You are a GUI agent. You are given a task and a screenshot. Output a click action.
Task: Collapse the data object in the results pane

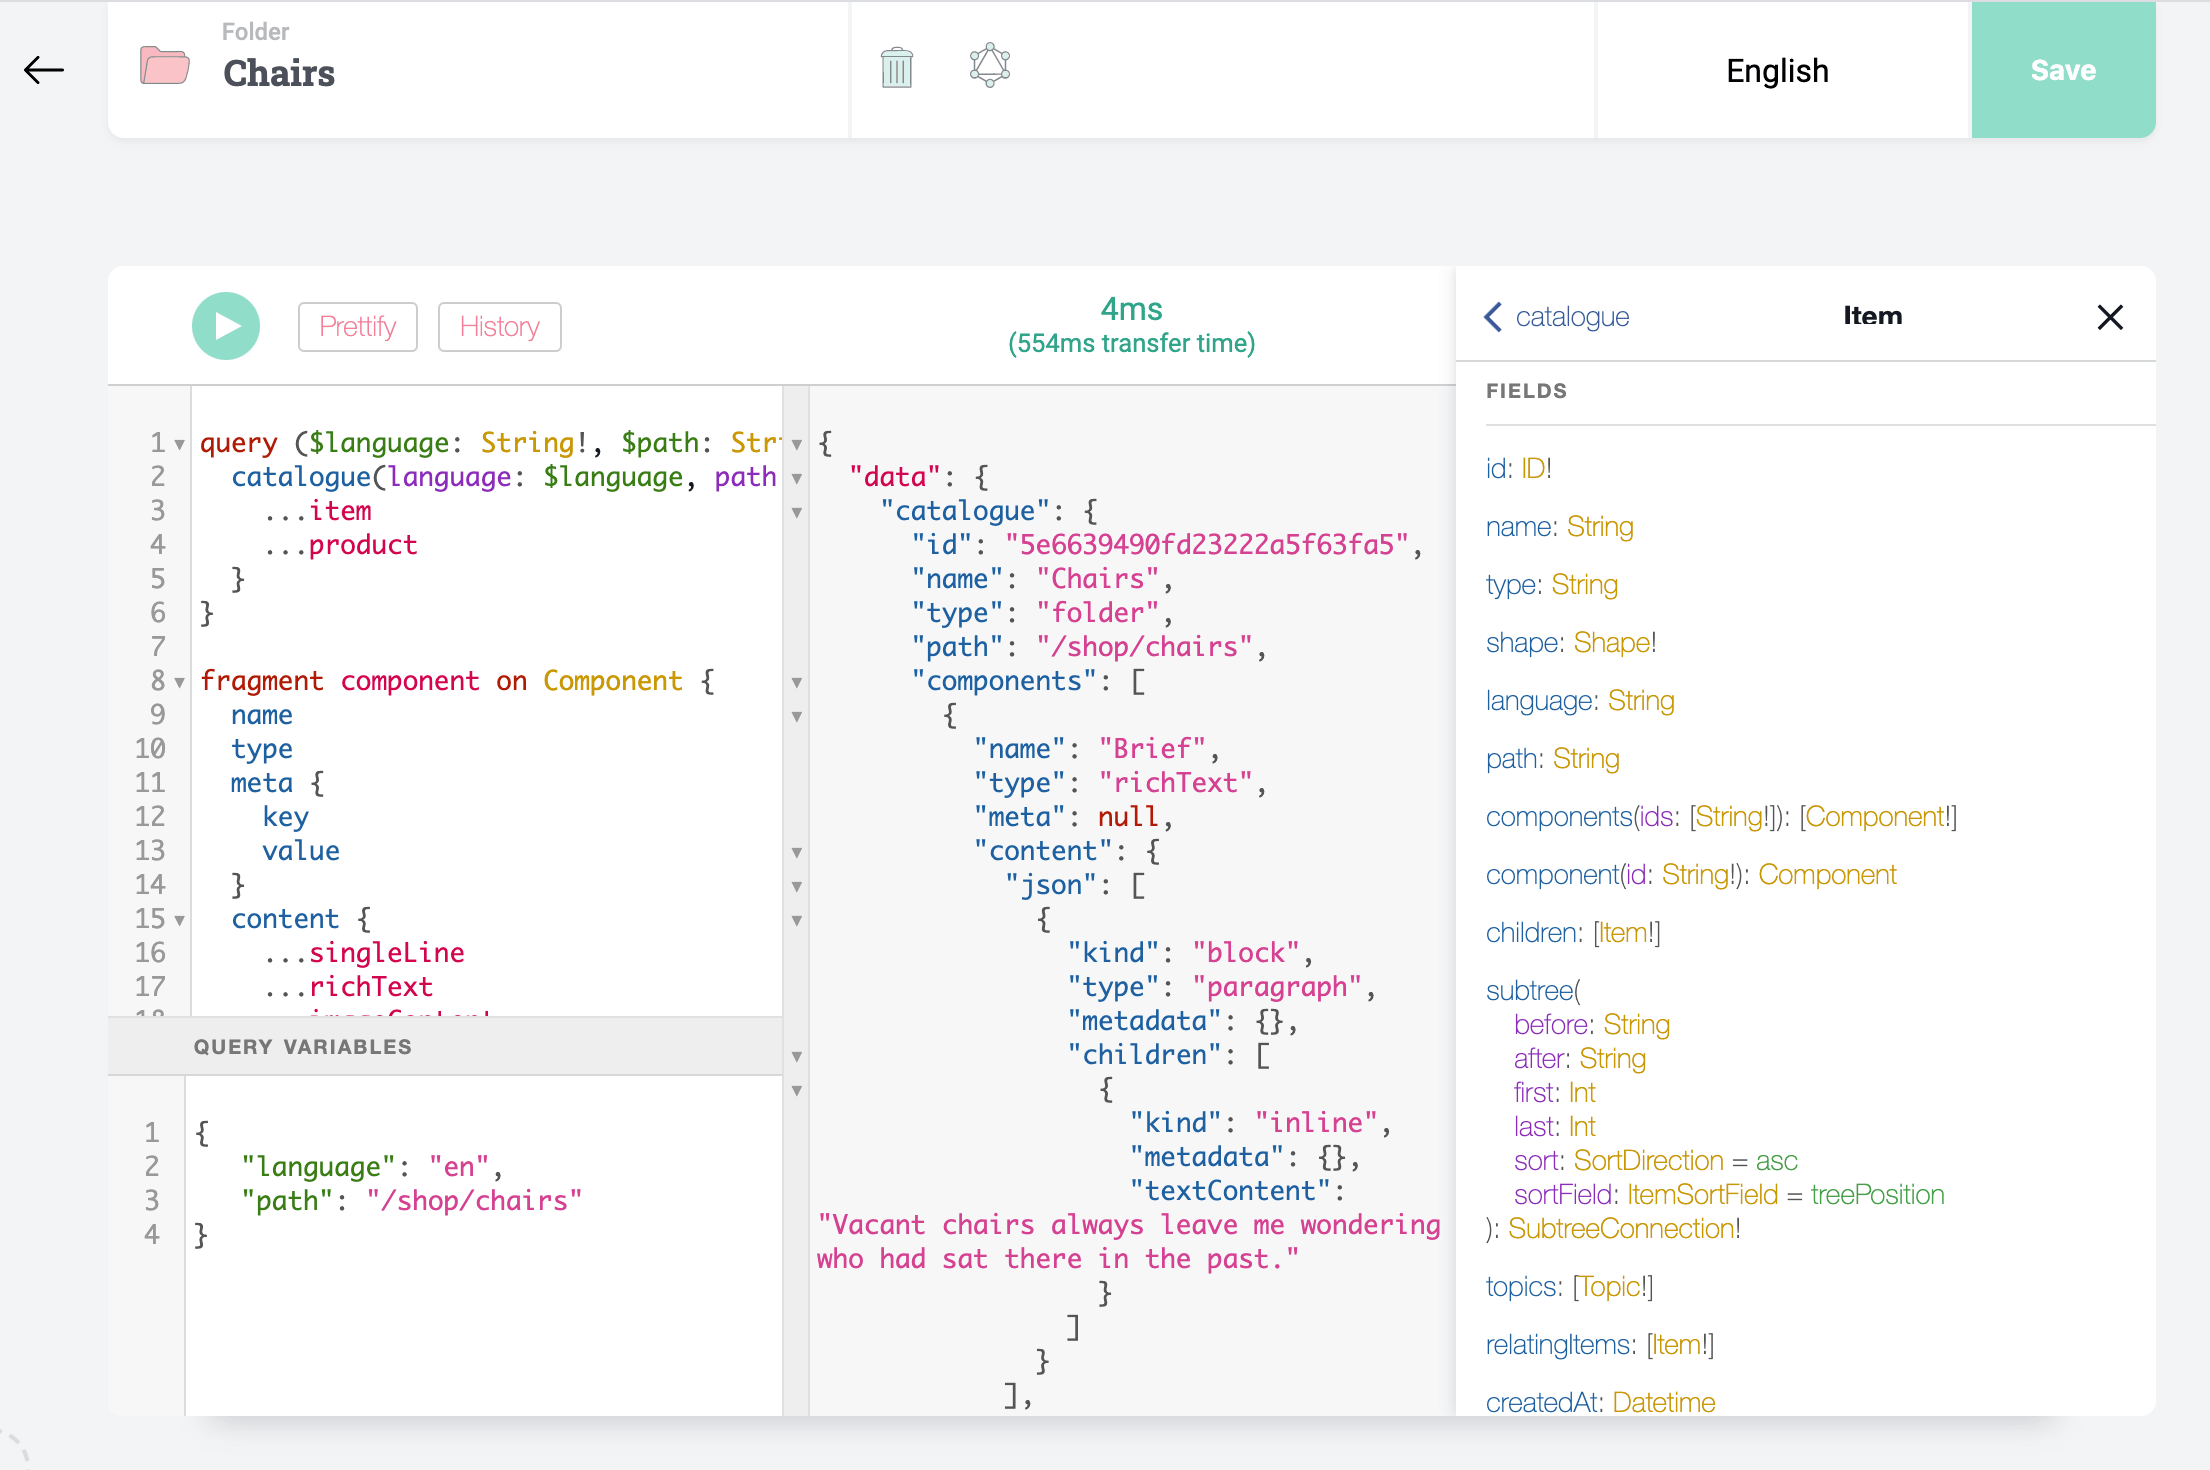click(x=797, y=477)
